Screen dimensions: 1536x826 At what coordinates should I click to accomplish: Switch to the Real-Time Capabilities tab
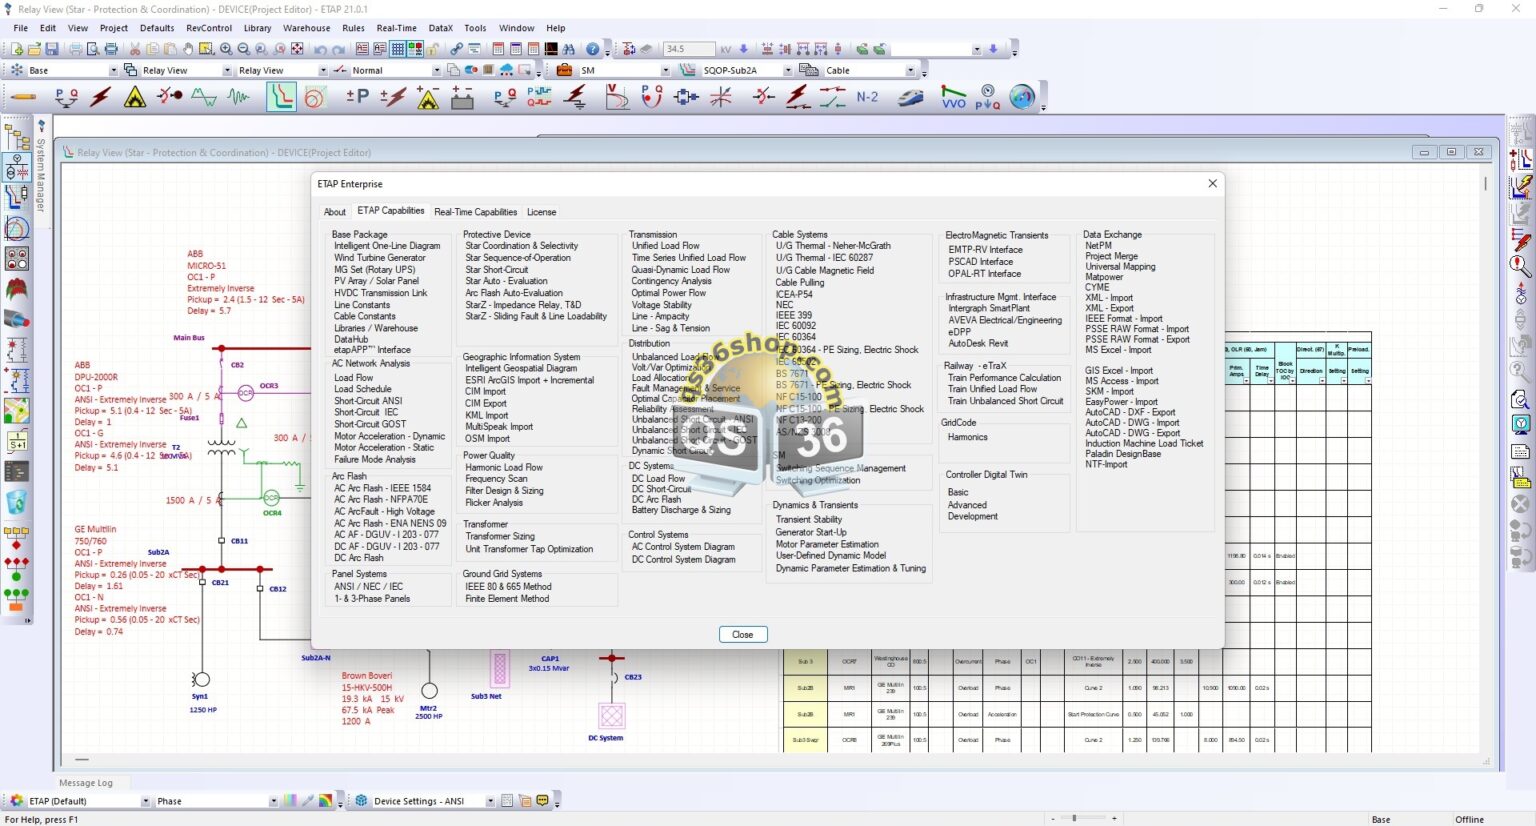coord(475,212)
